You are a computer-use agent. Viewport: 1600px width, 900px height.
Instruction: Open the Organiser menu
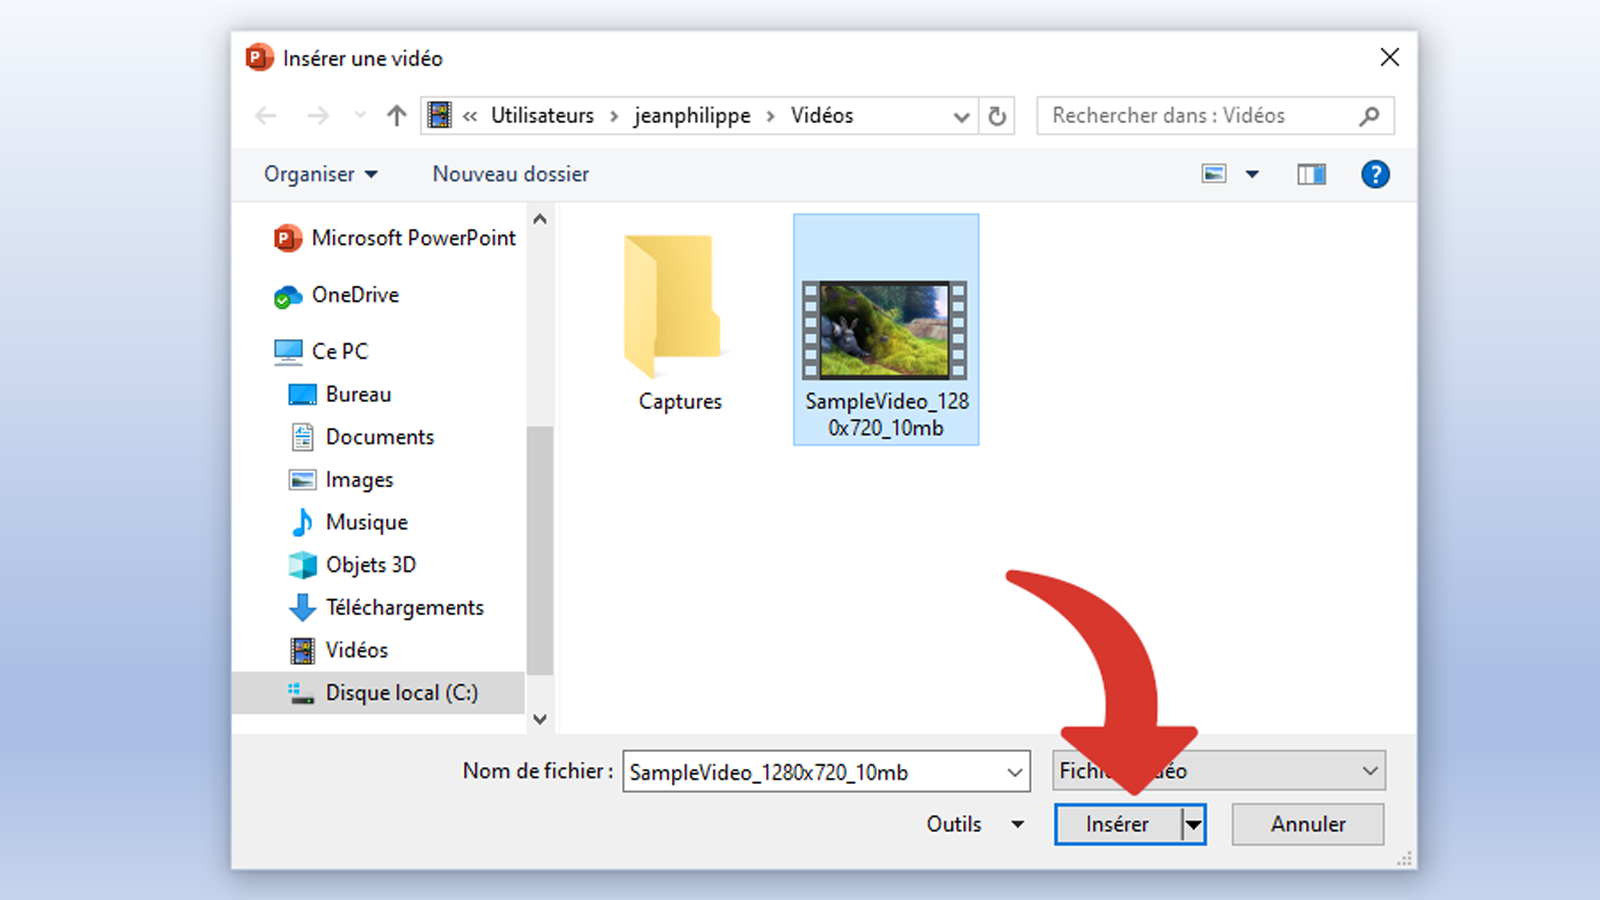pyautogui.click(x=321, y=174)
